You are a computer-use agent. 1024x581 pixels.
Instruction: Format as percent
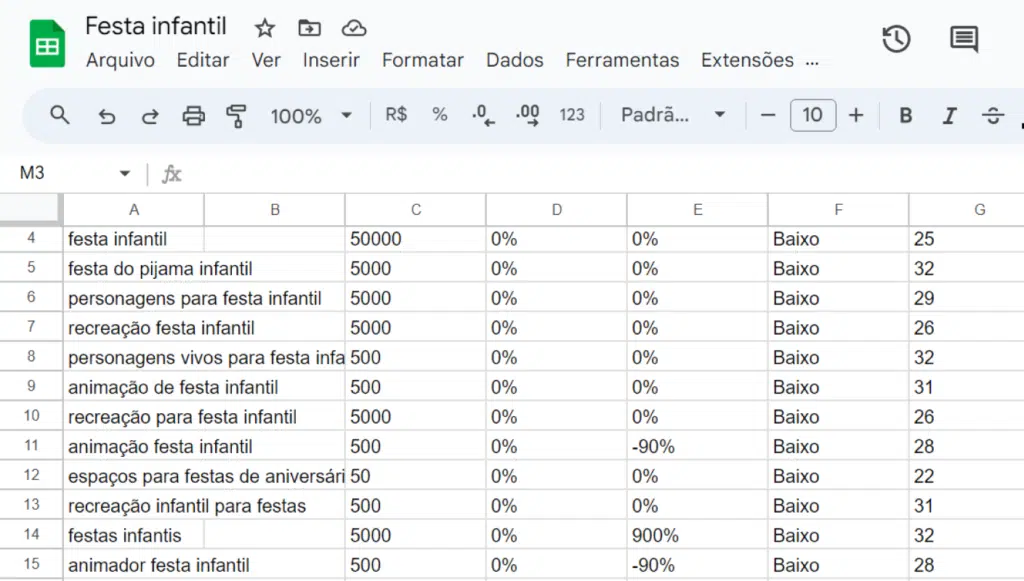tap(440, 115)
